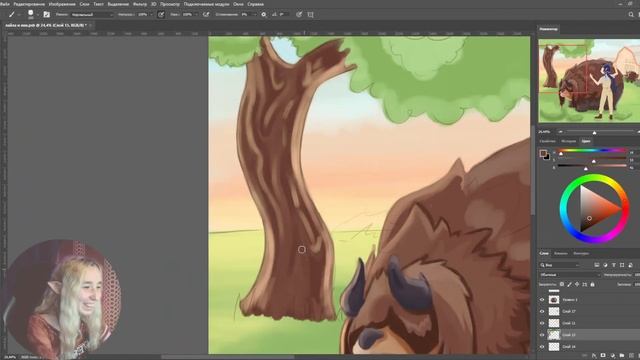Select the Слой 17 layer thumbnail
Image resolution: width=640 pixels, height=360 pixels.
click(554, 311)
